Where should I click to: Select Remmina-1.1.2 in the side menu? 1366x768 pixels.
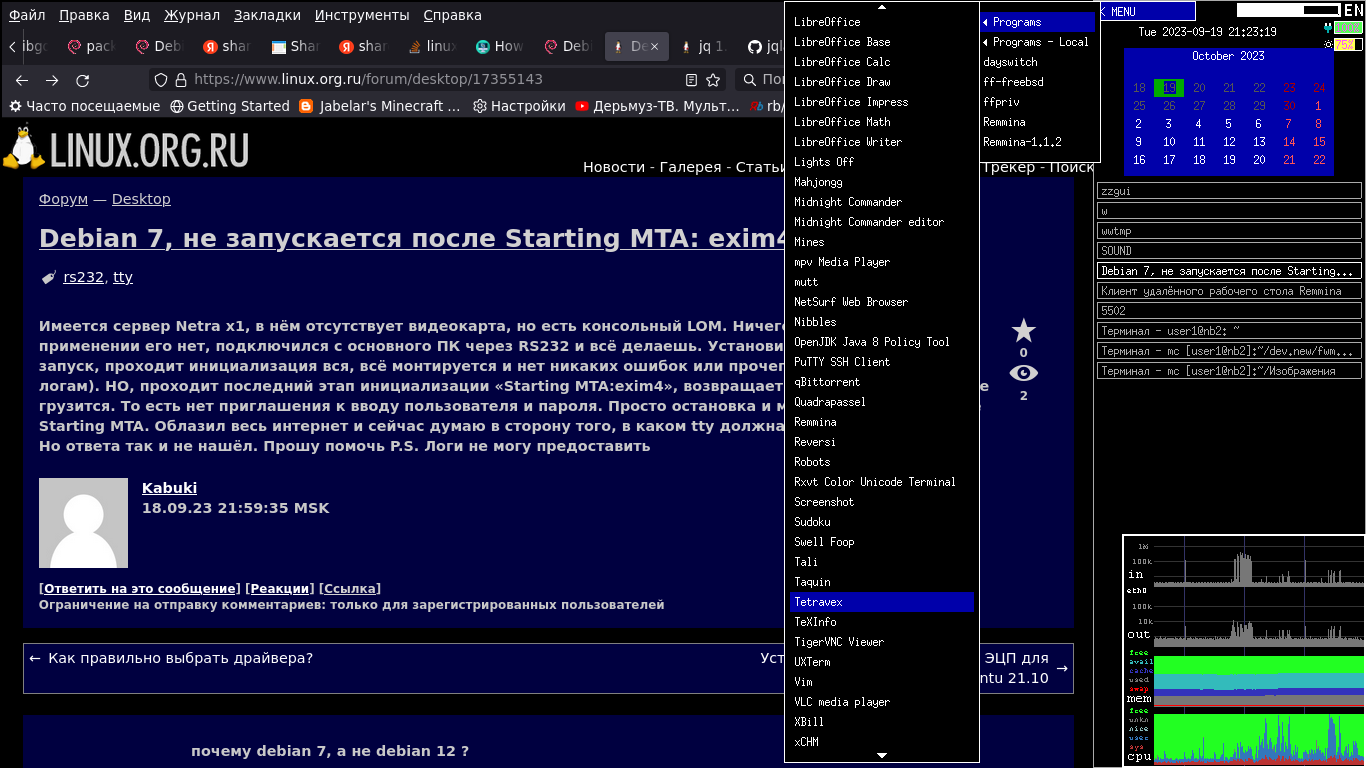[1038, 142]
